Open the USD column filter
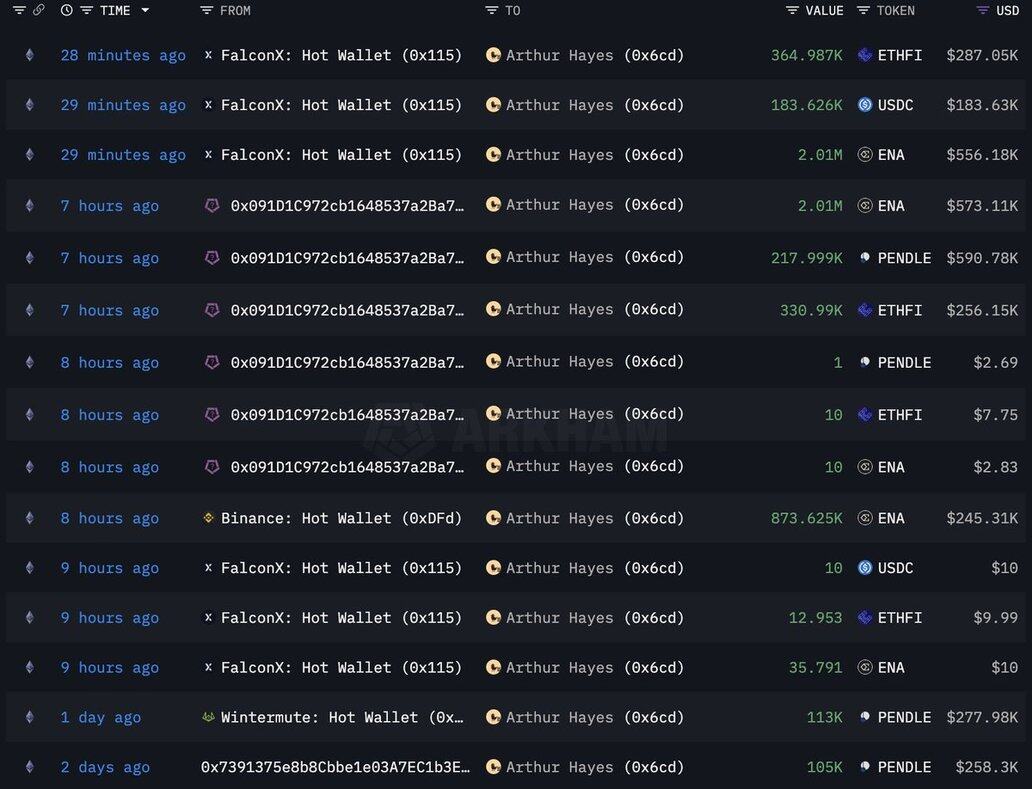This screenshot has width=1032, height=789. click(983, 10)
